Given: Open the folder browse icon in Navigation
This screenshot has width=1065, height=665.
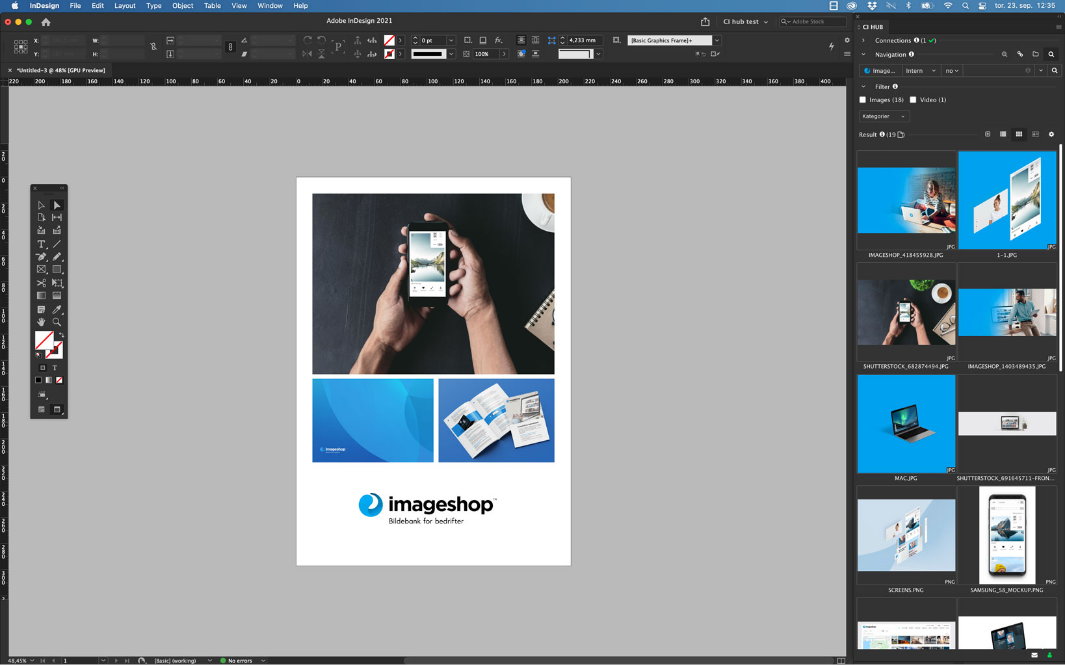Looking at the screenshot, I should 1035,54.
